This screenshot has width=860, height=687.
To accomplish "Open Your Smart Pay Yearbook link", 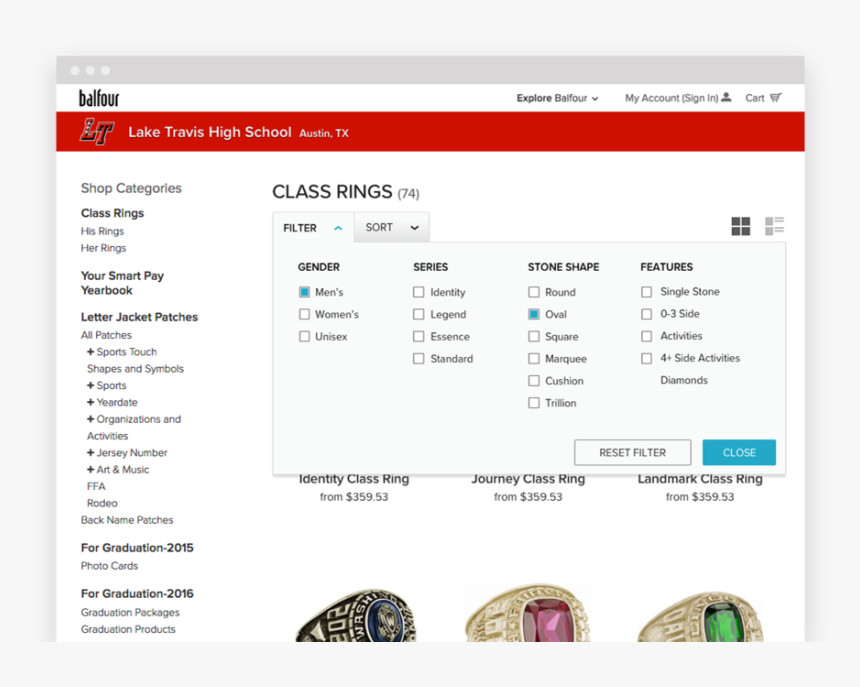I will point(122,283).
